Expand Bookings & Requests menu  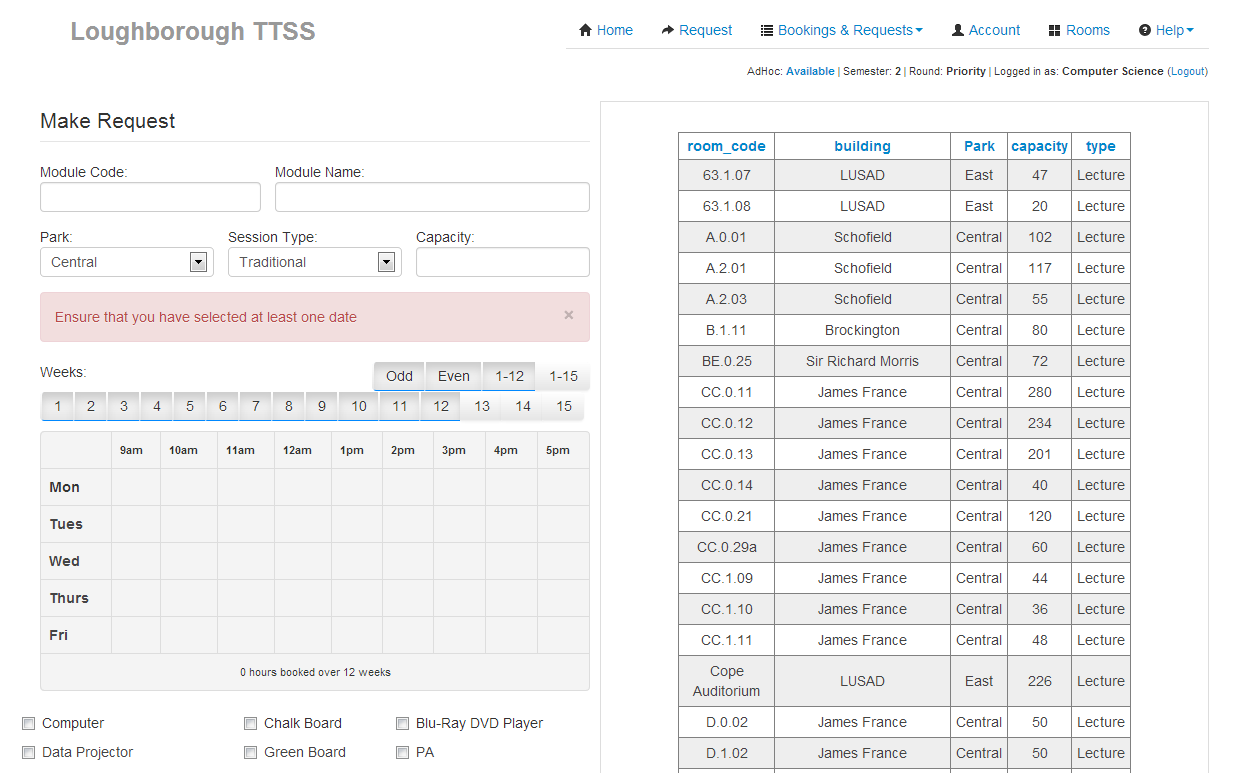click(x=841, y=30)
